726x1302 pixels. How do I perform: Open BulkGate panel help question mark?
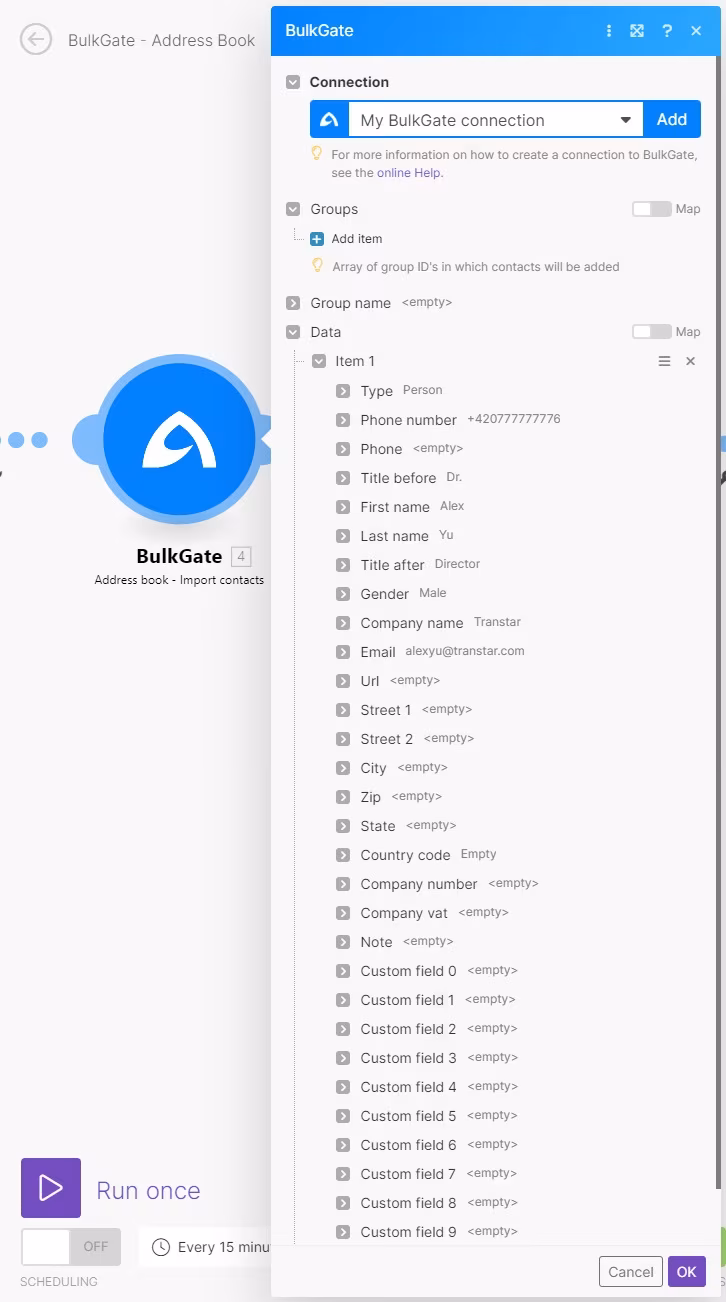point(667,31)
